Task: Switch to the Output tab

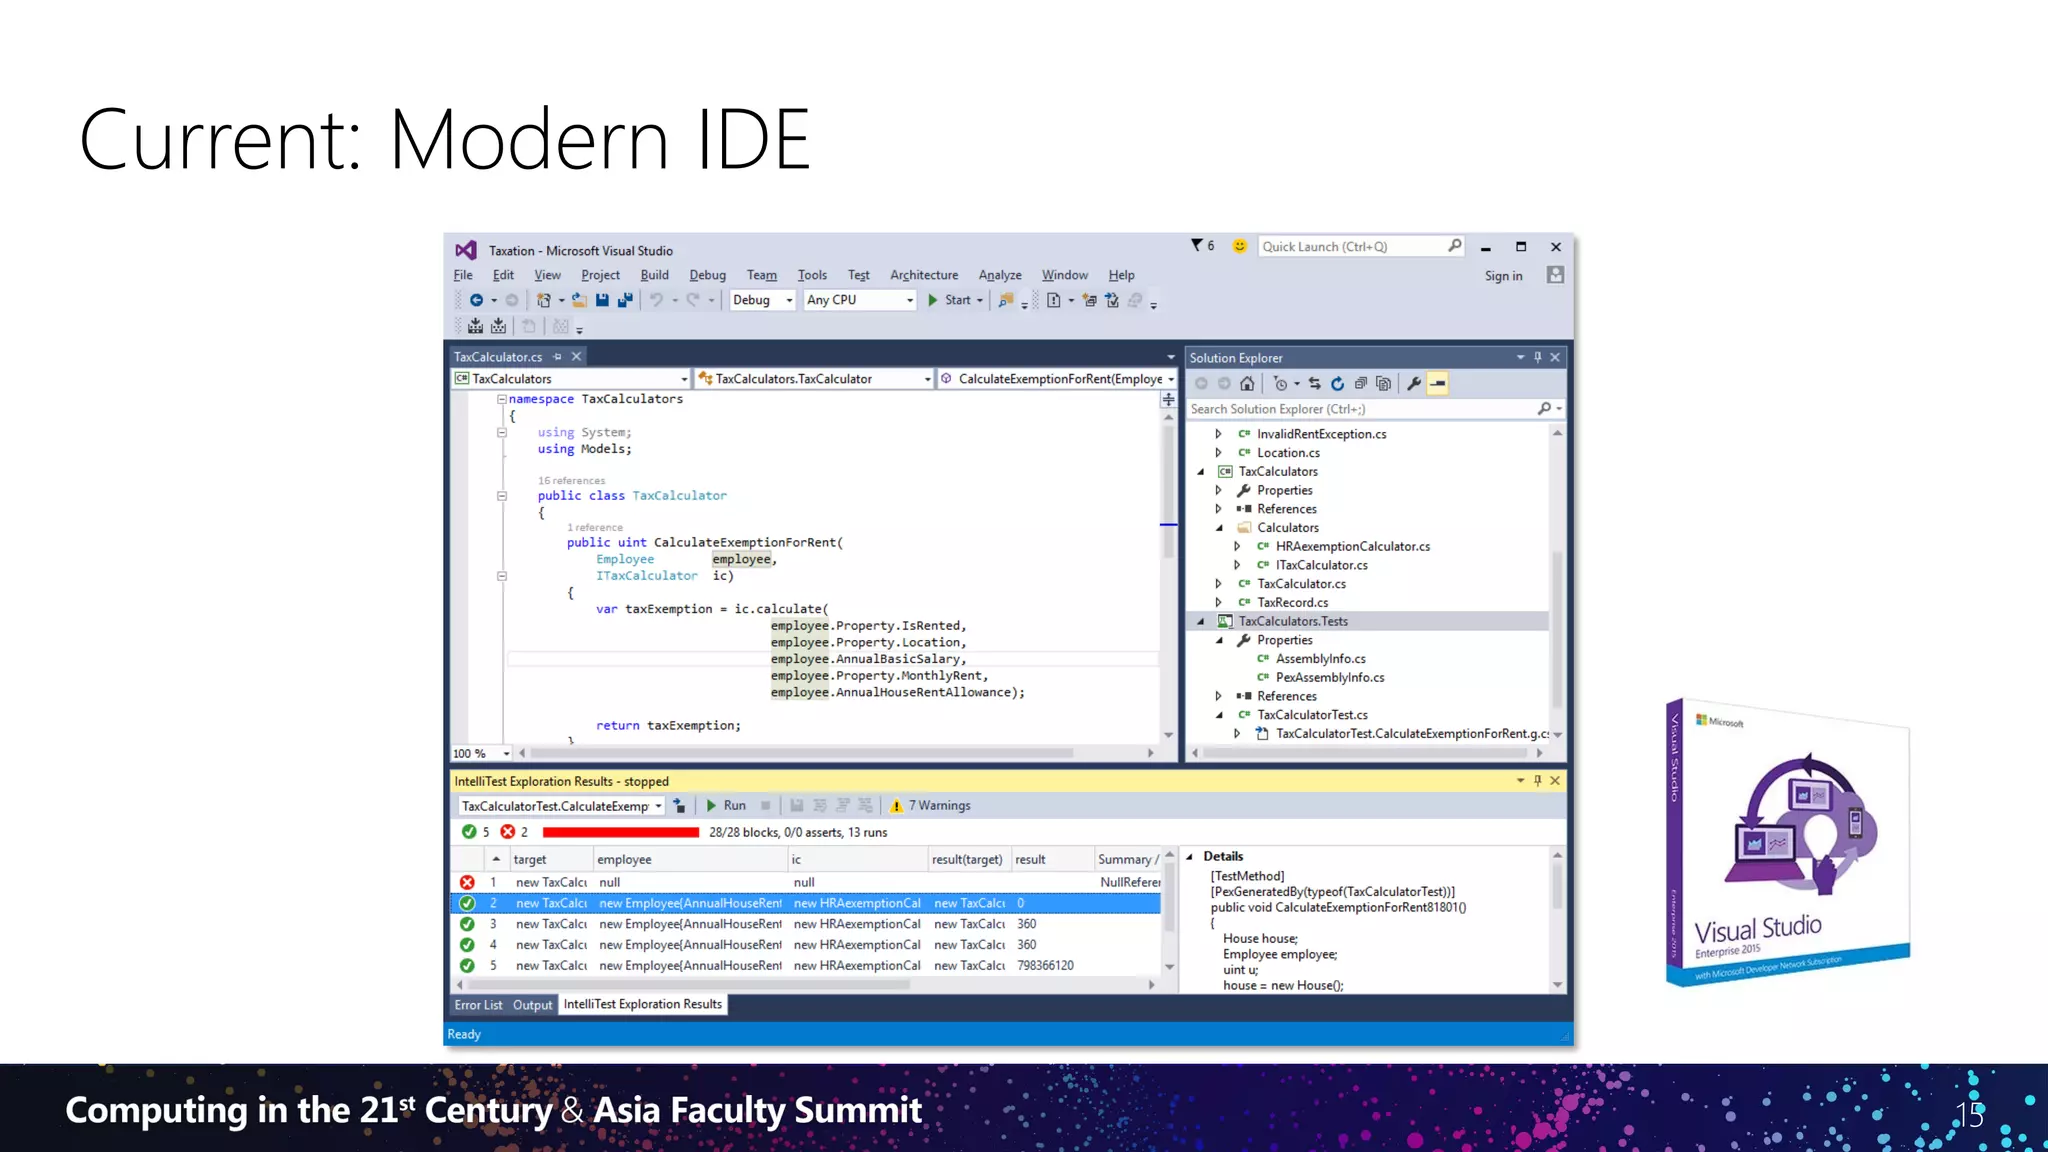Action: (x=532, y=1005)
